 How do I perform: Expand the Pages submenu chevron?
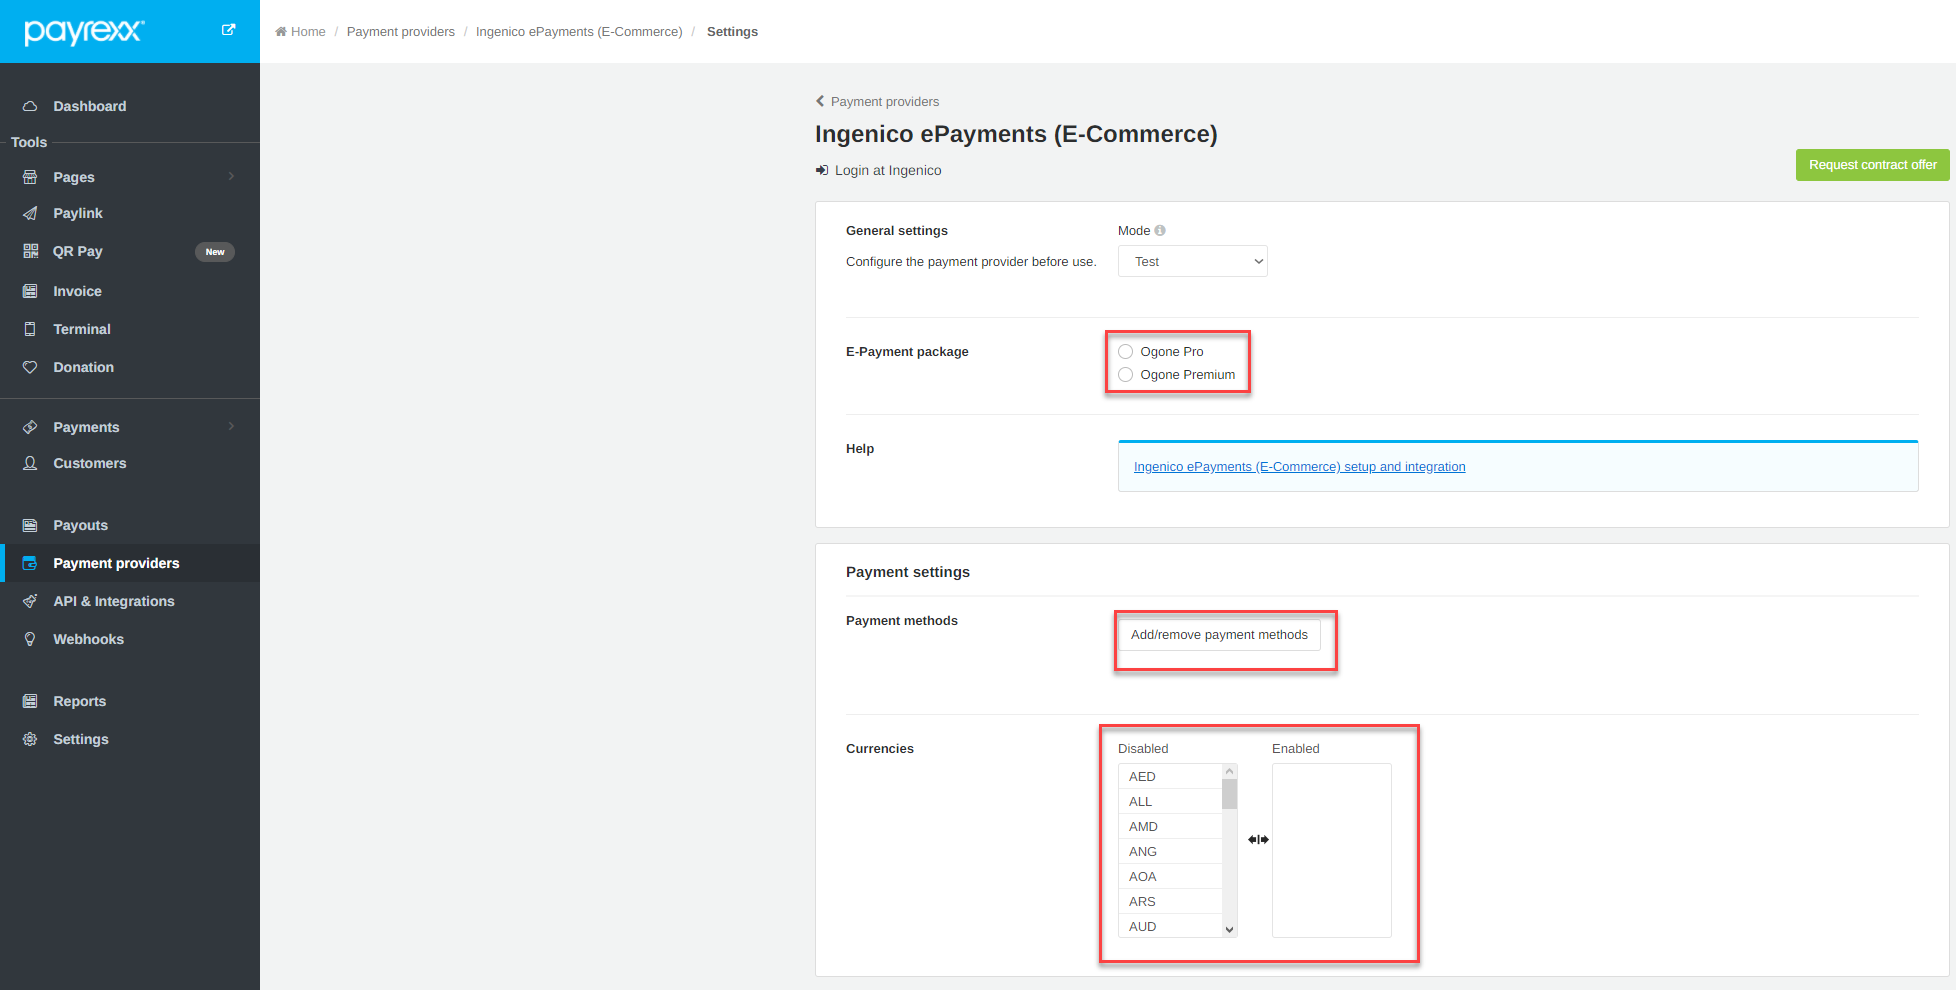[x=231, y=176]
